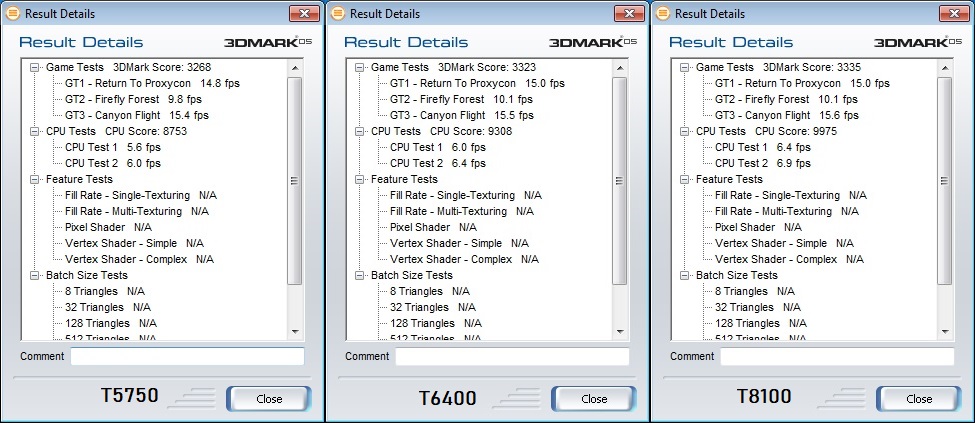
Task: Click scroll-up arrow in the T8100 window
Action: pyautogui.click(x=945, y=67)
